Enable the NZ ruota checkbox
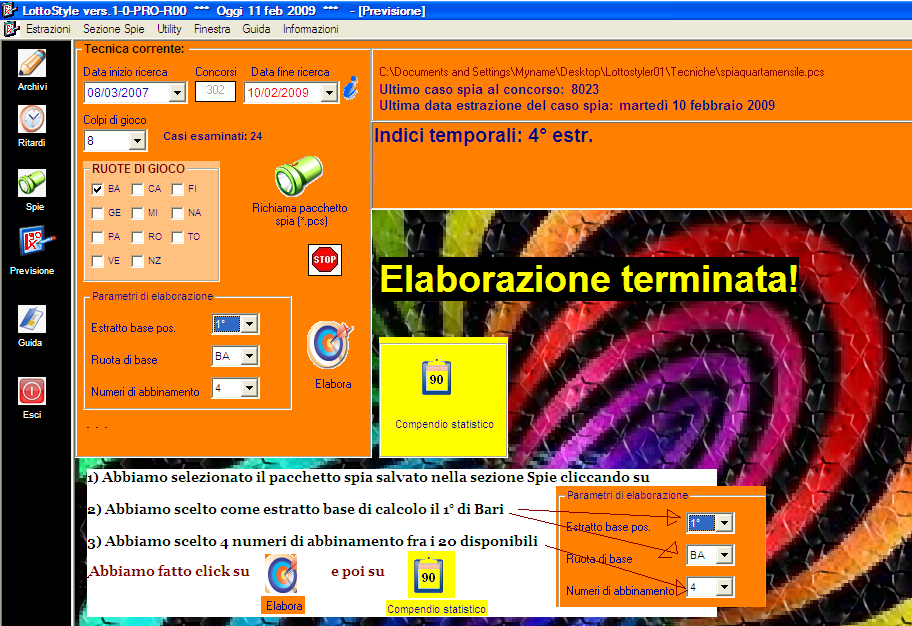The image size is (912, 626). pyautogui.click(x=137, y=261)
